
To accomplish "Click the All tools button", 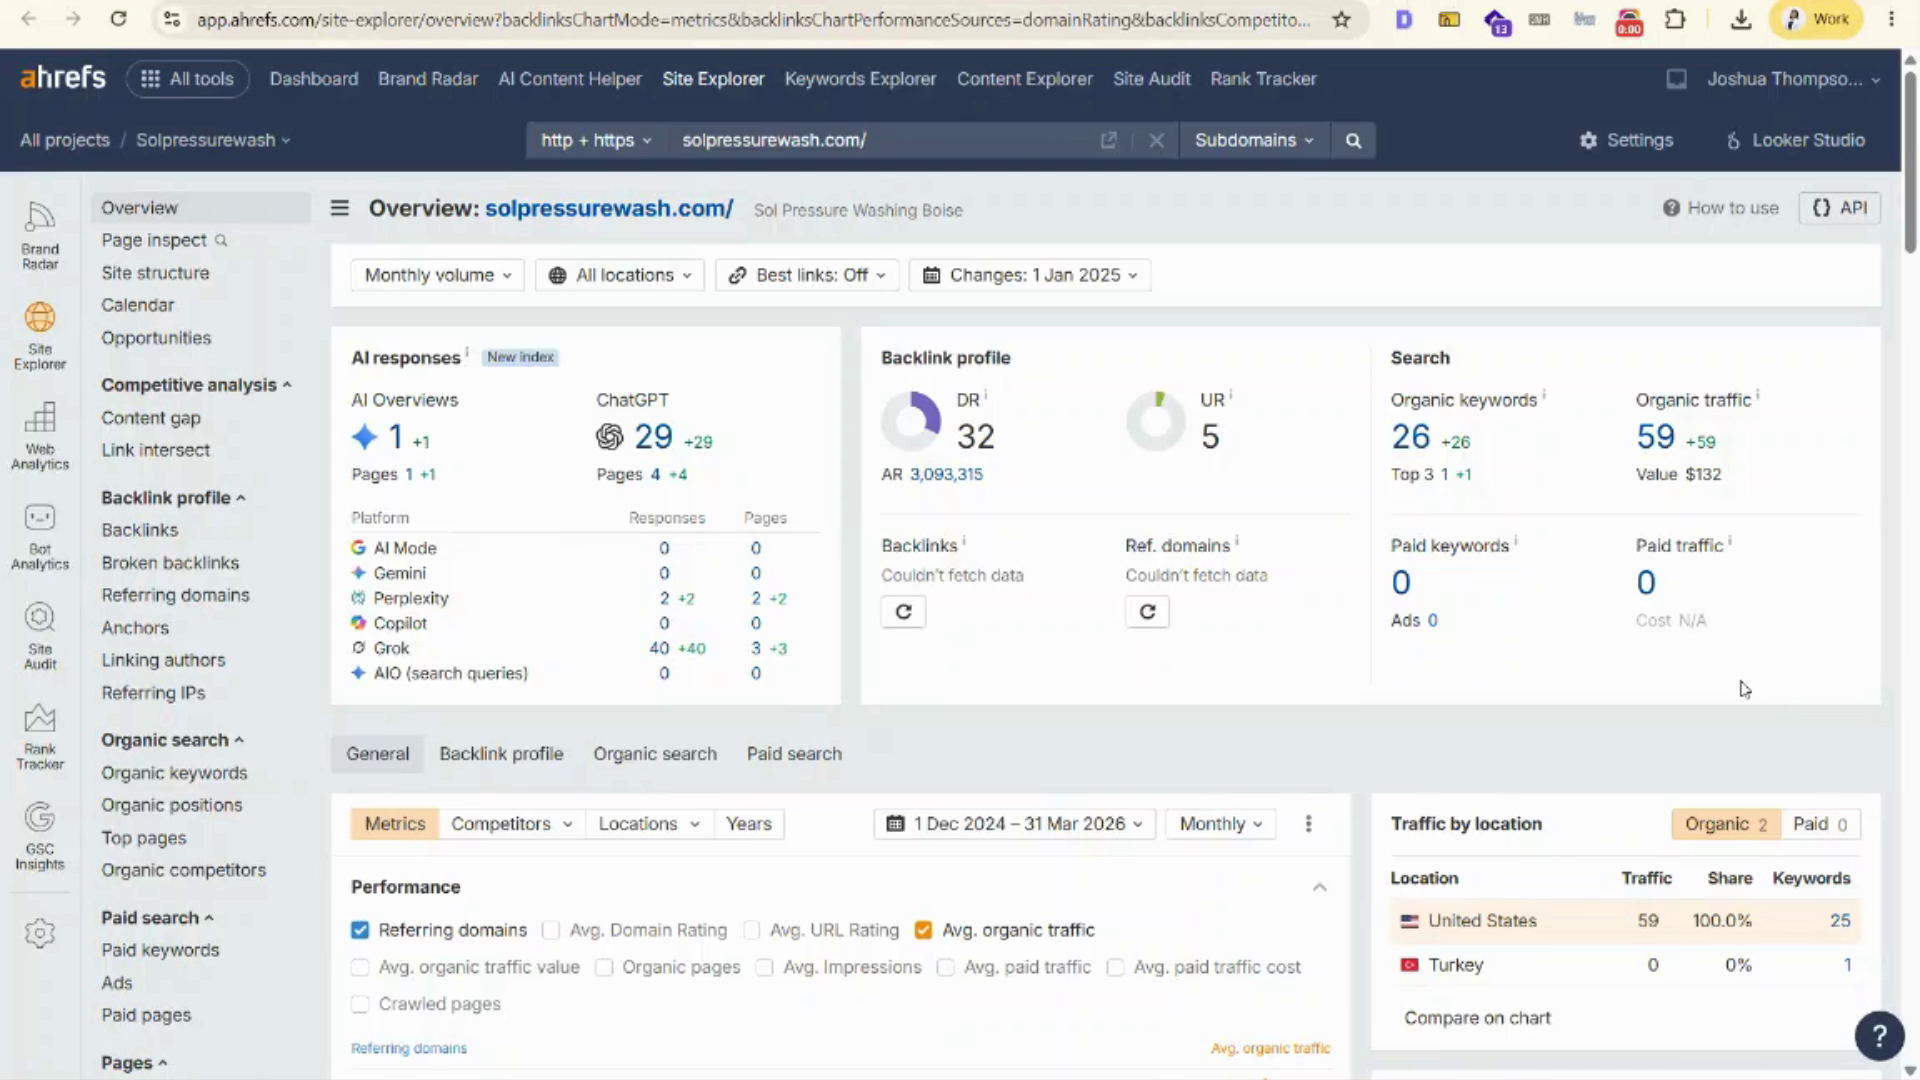I will [x=187, y=79].
